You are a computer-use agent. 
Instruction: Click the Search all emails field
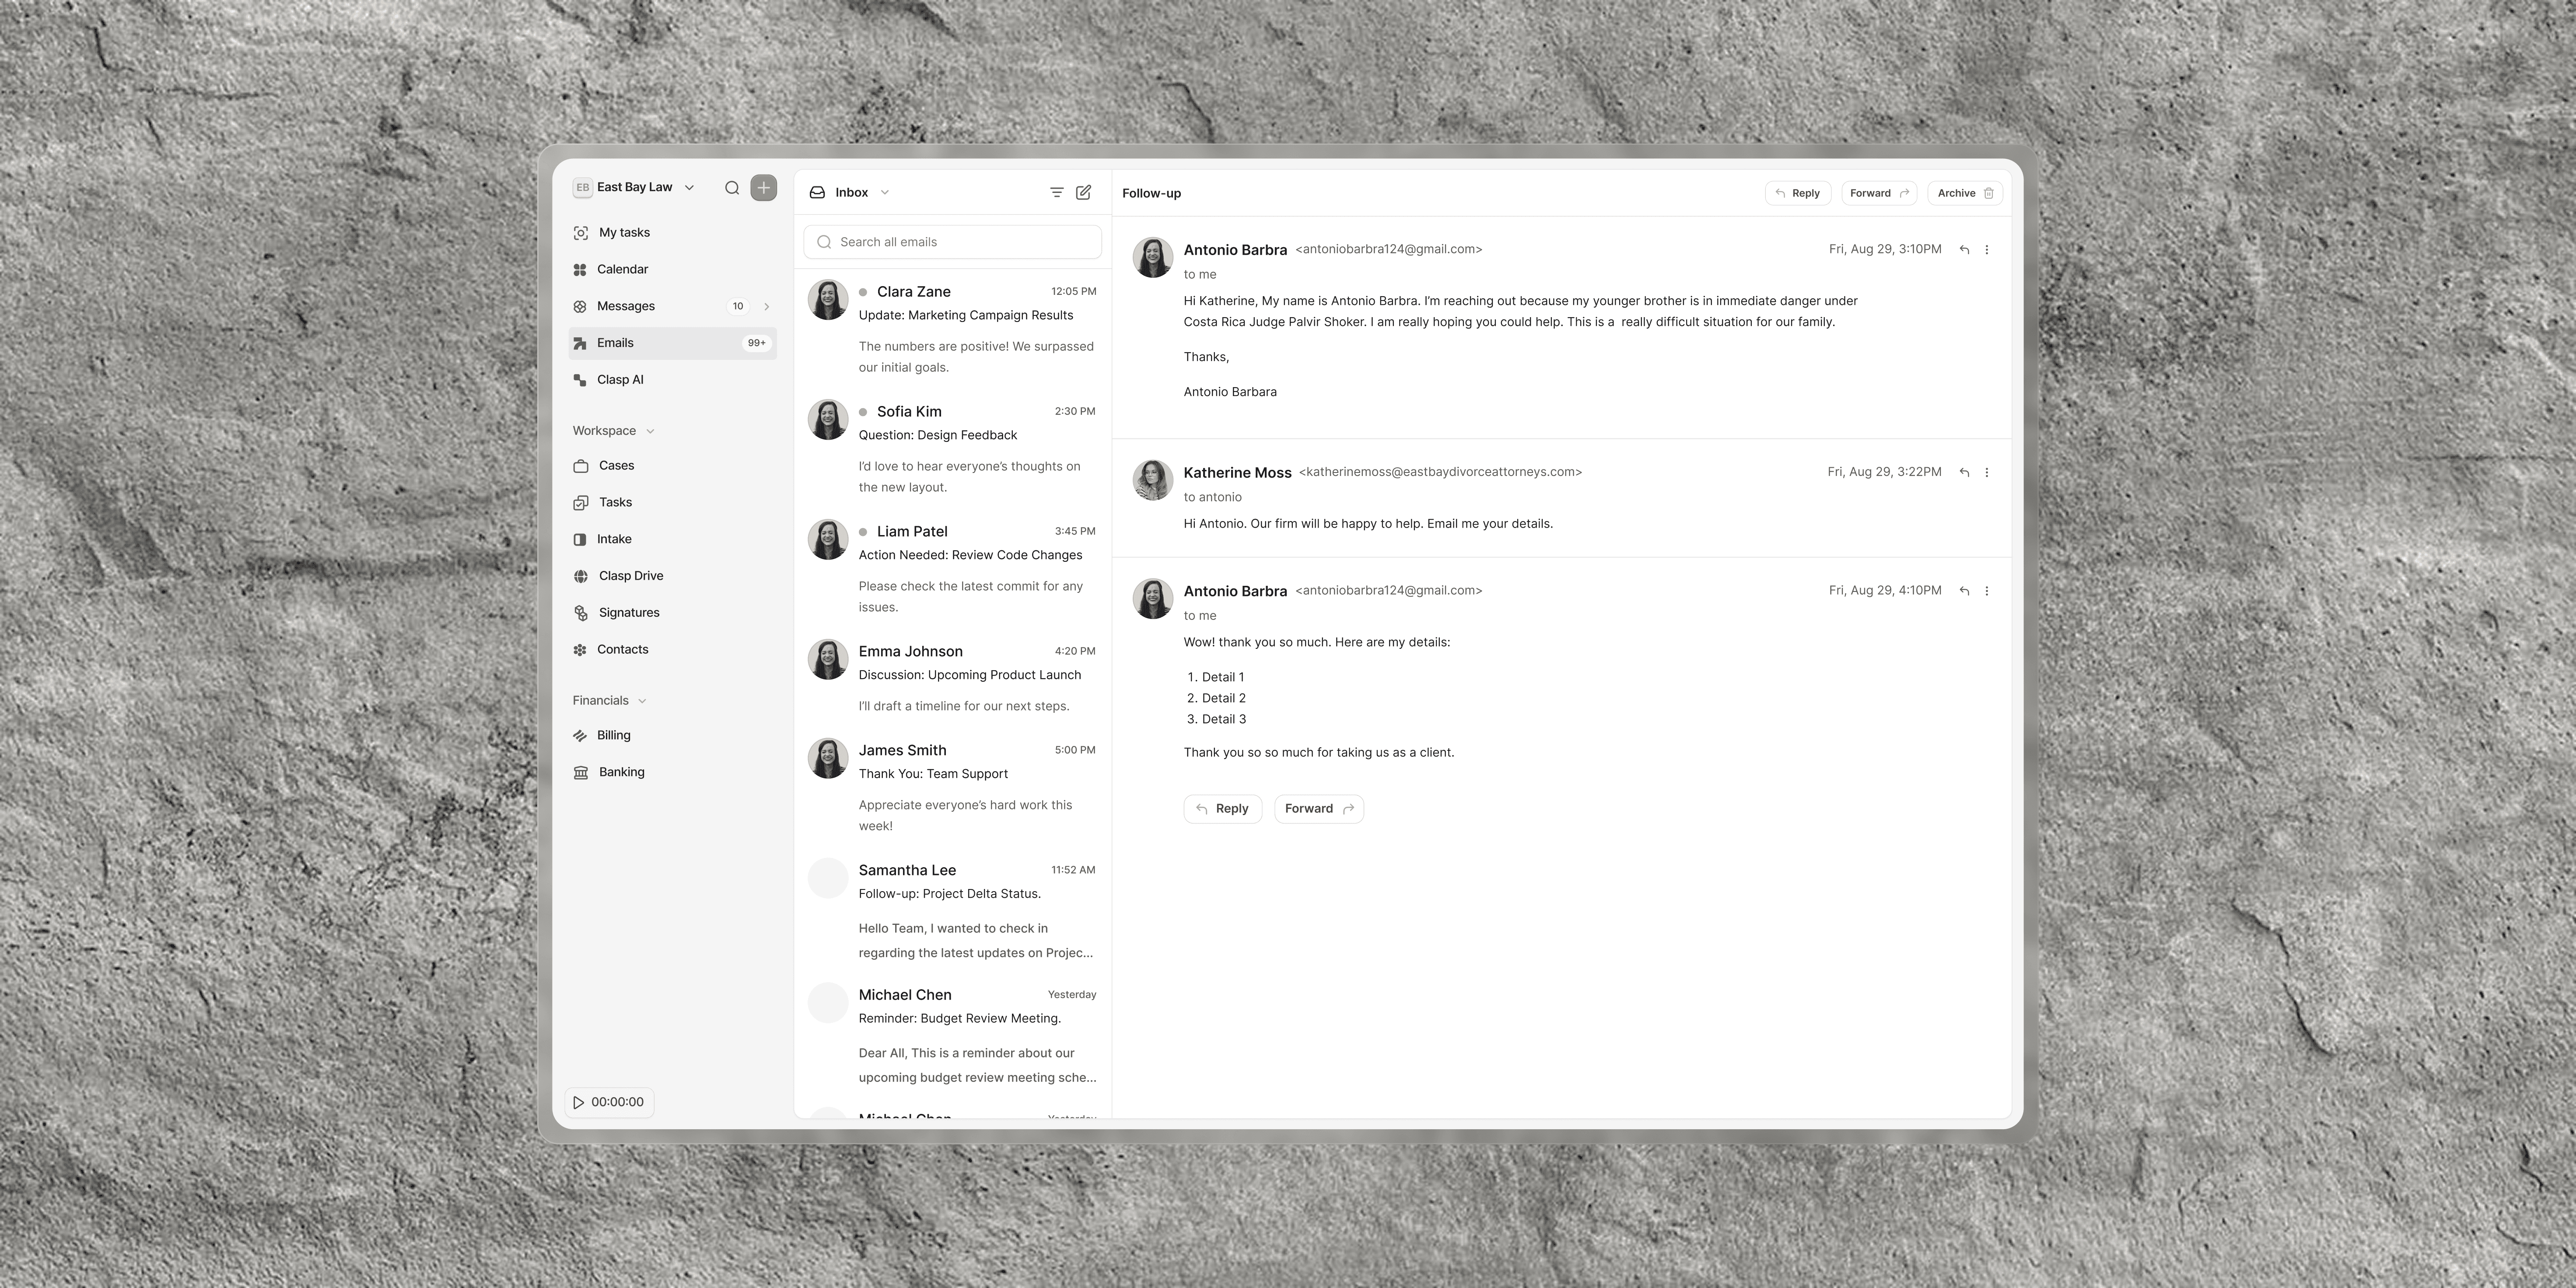pos(952,242)
